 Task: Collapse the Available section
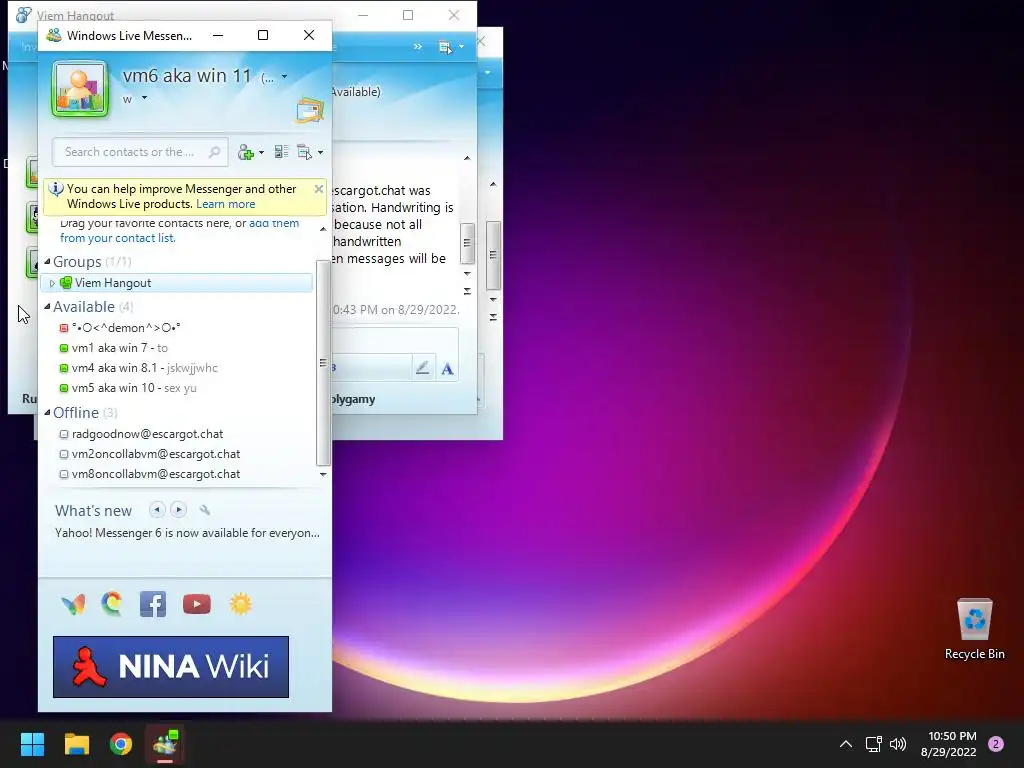pos(47,307)
